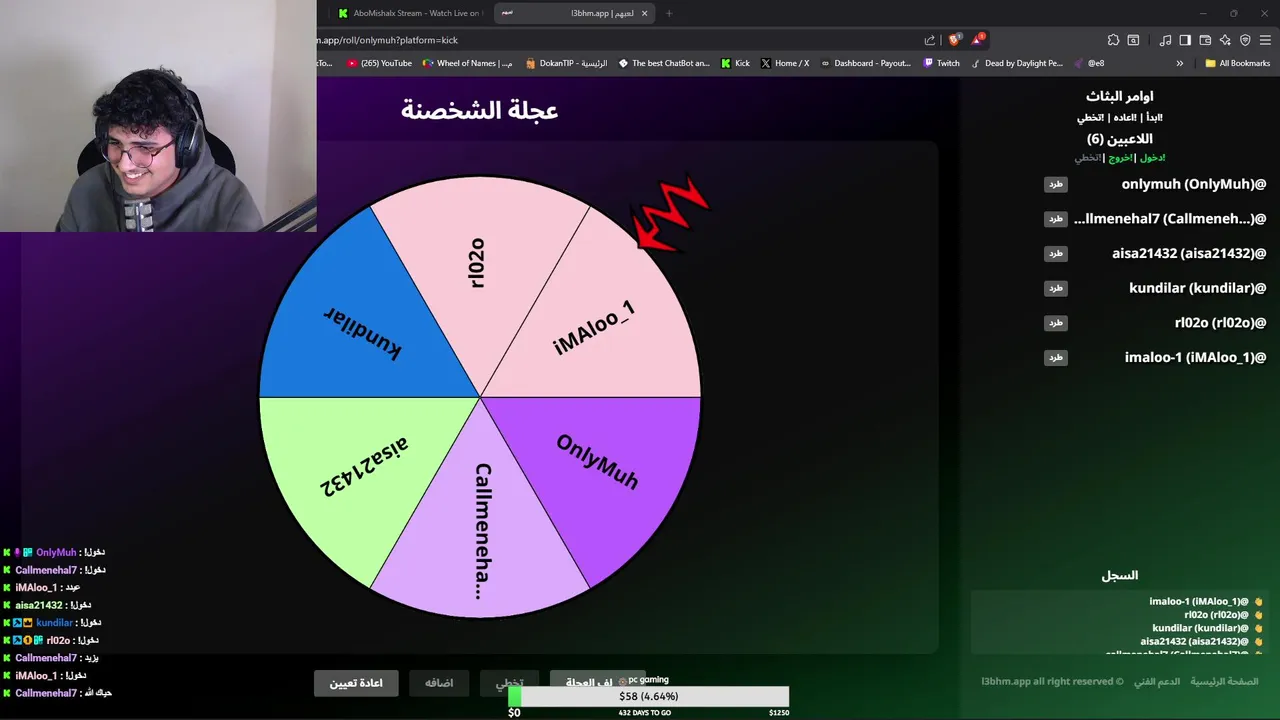Click imaloo-1 (iMAloo_1)@ player name
This screenshot has height=720, width=1280.
click(1195, 357)
